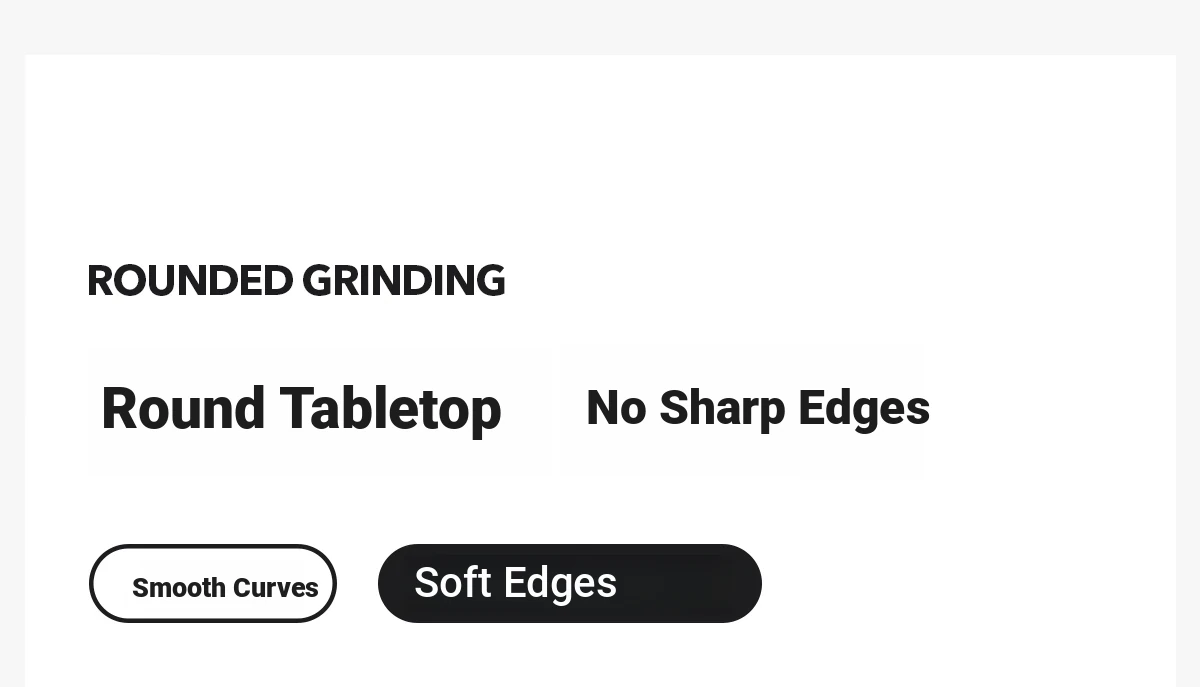Click the No Sharp Edges label
Image resolution: width=1200 pixels, height=687 pixels.
(x=758, y=408)
